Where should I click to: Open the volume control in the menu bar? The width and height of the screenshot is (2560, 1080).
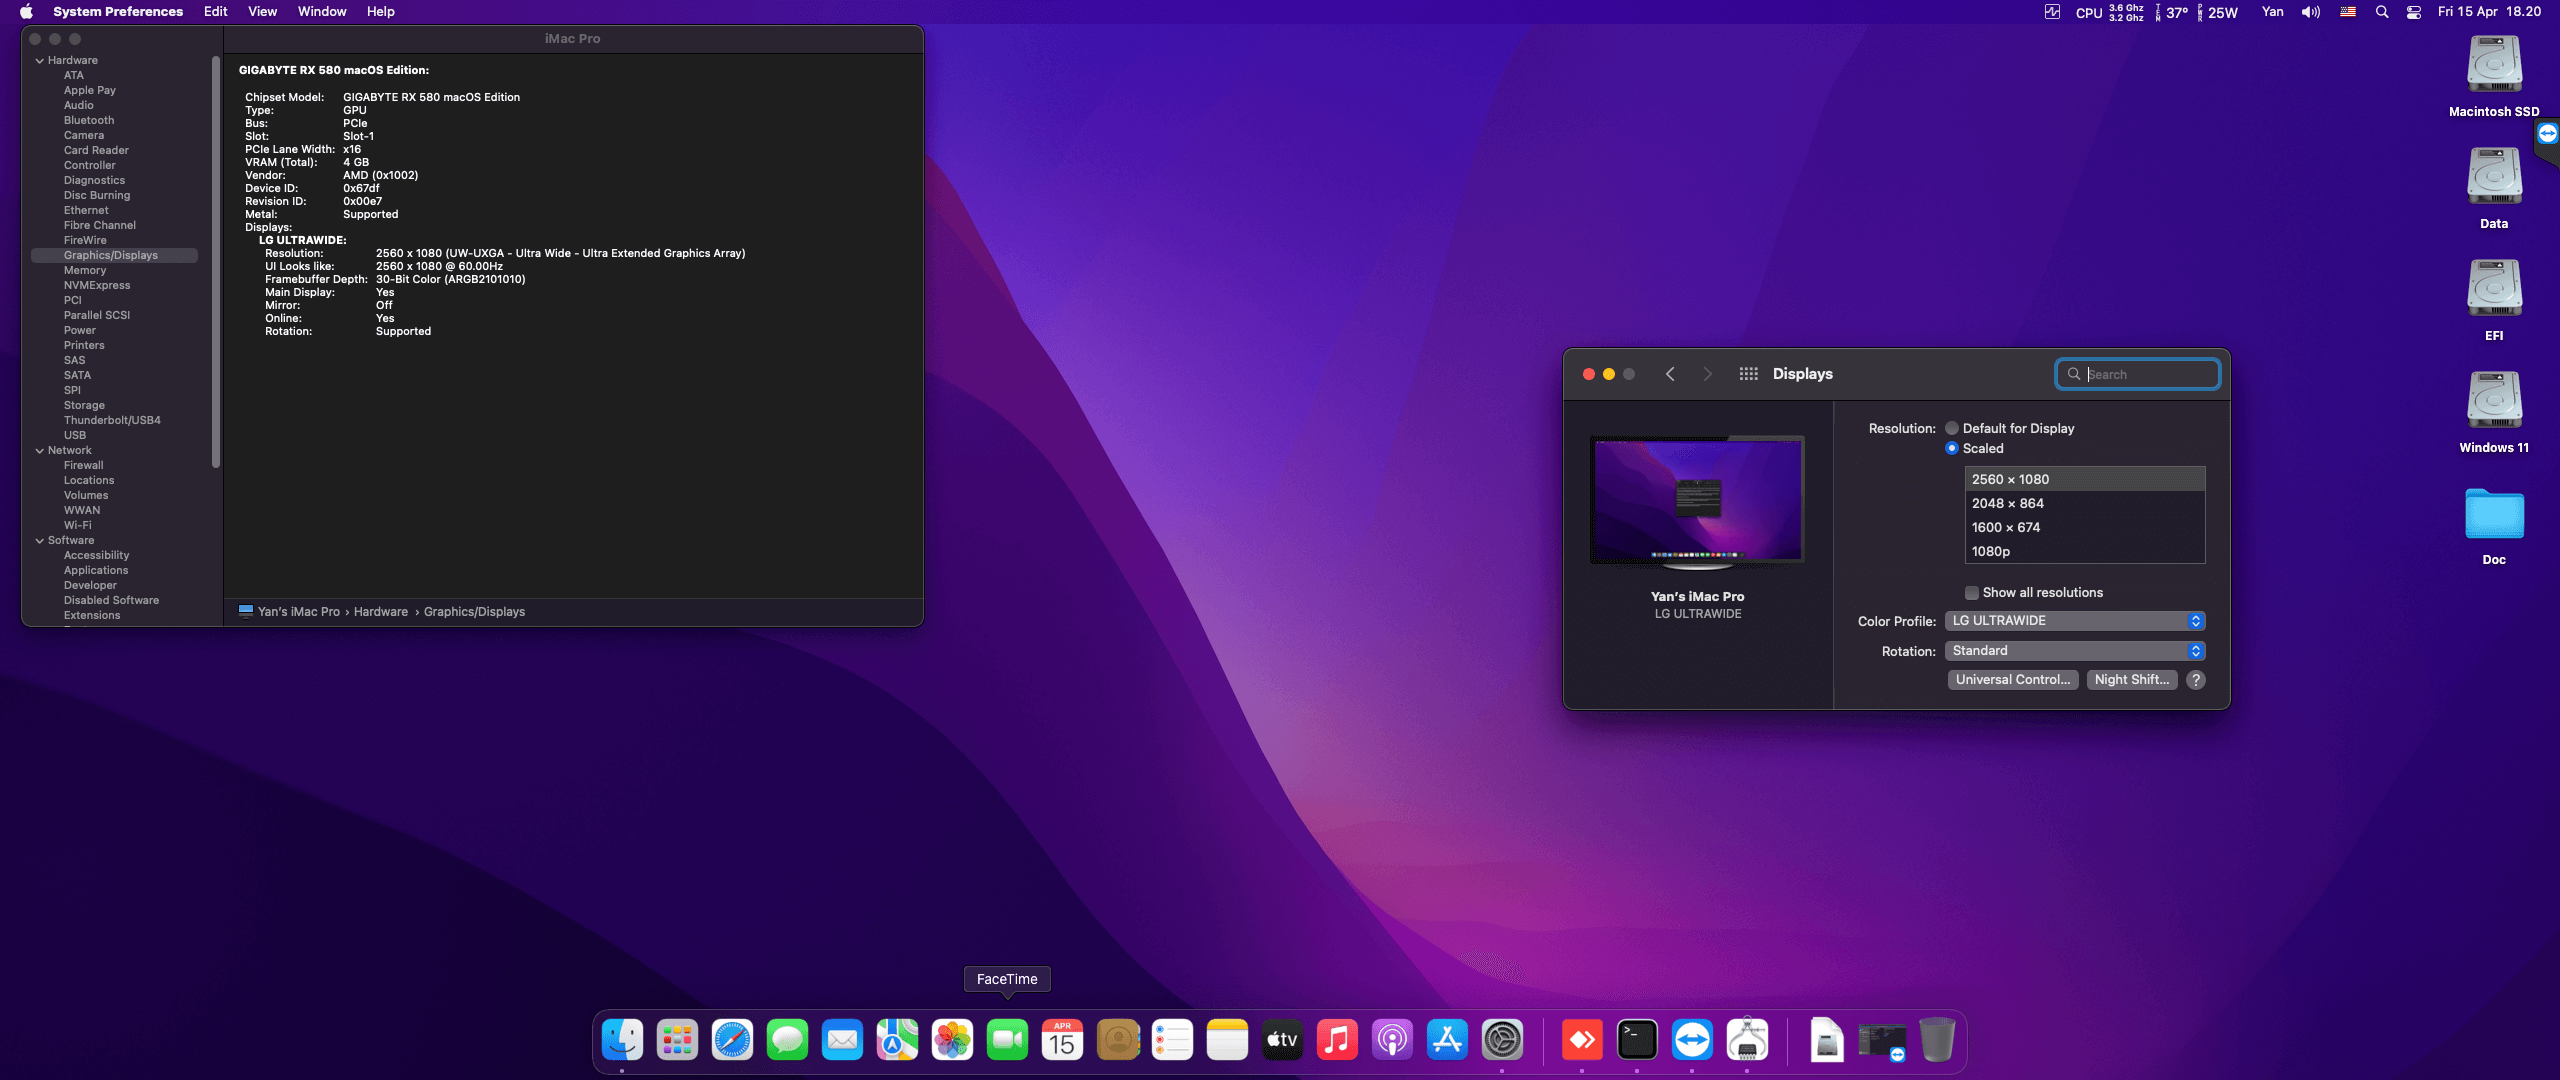pyautogui.click(x=2311, y=12)
